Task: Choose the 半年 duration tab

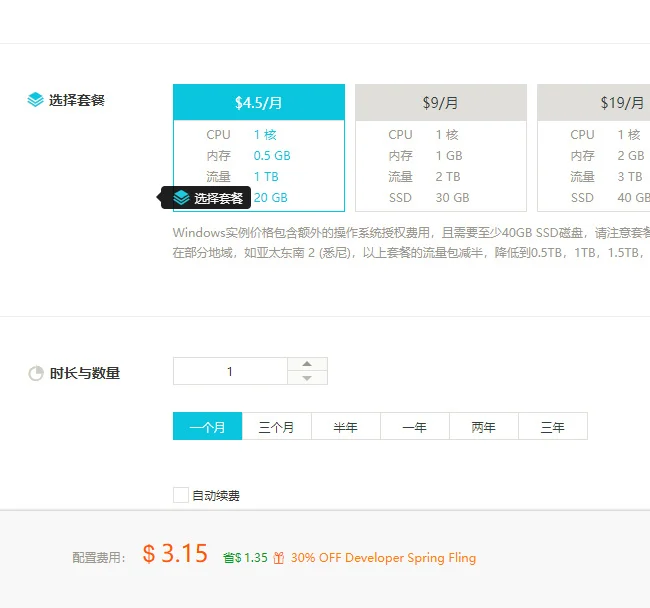Action: (x=346, y=426)
